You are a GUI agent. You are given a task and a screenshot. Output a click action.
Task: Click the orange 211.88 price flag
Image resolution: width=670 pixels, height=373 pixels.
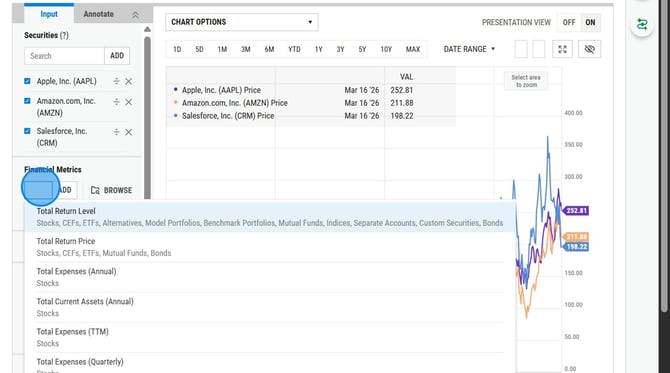pos(576,237)
